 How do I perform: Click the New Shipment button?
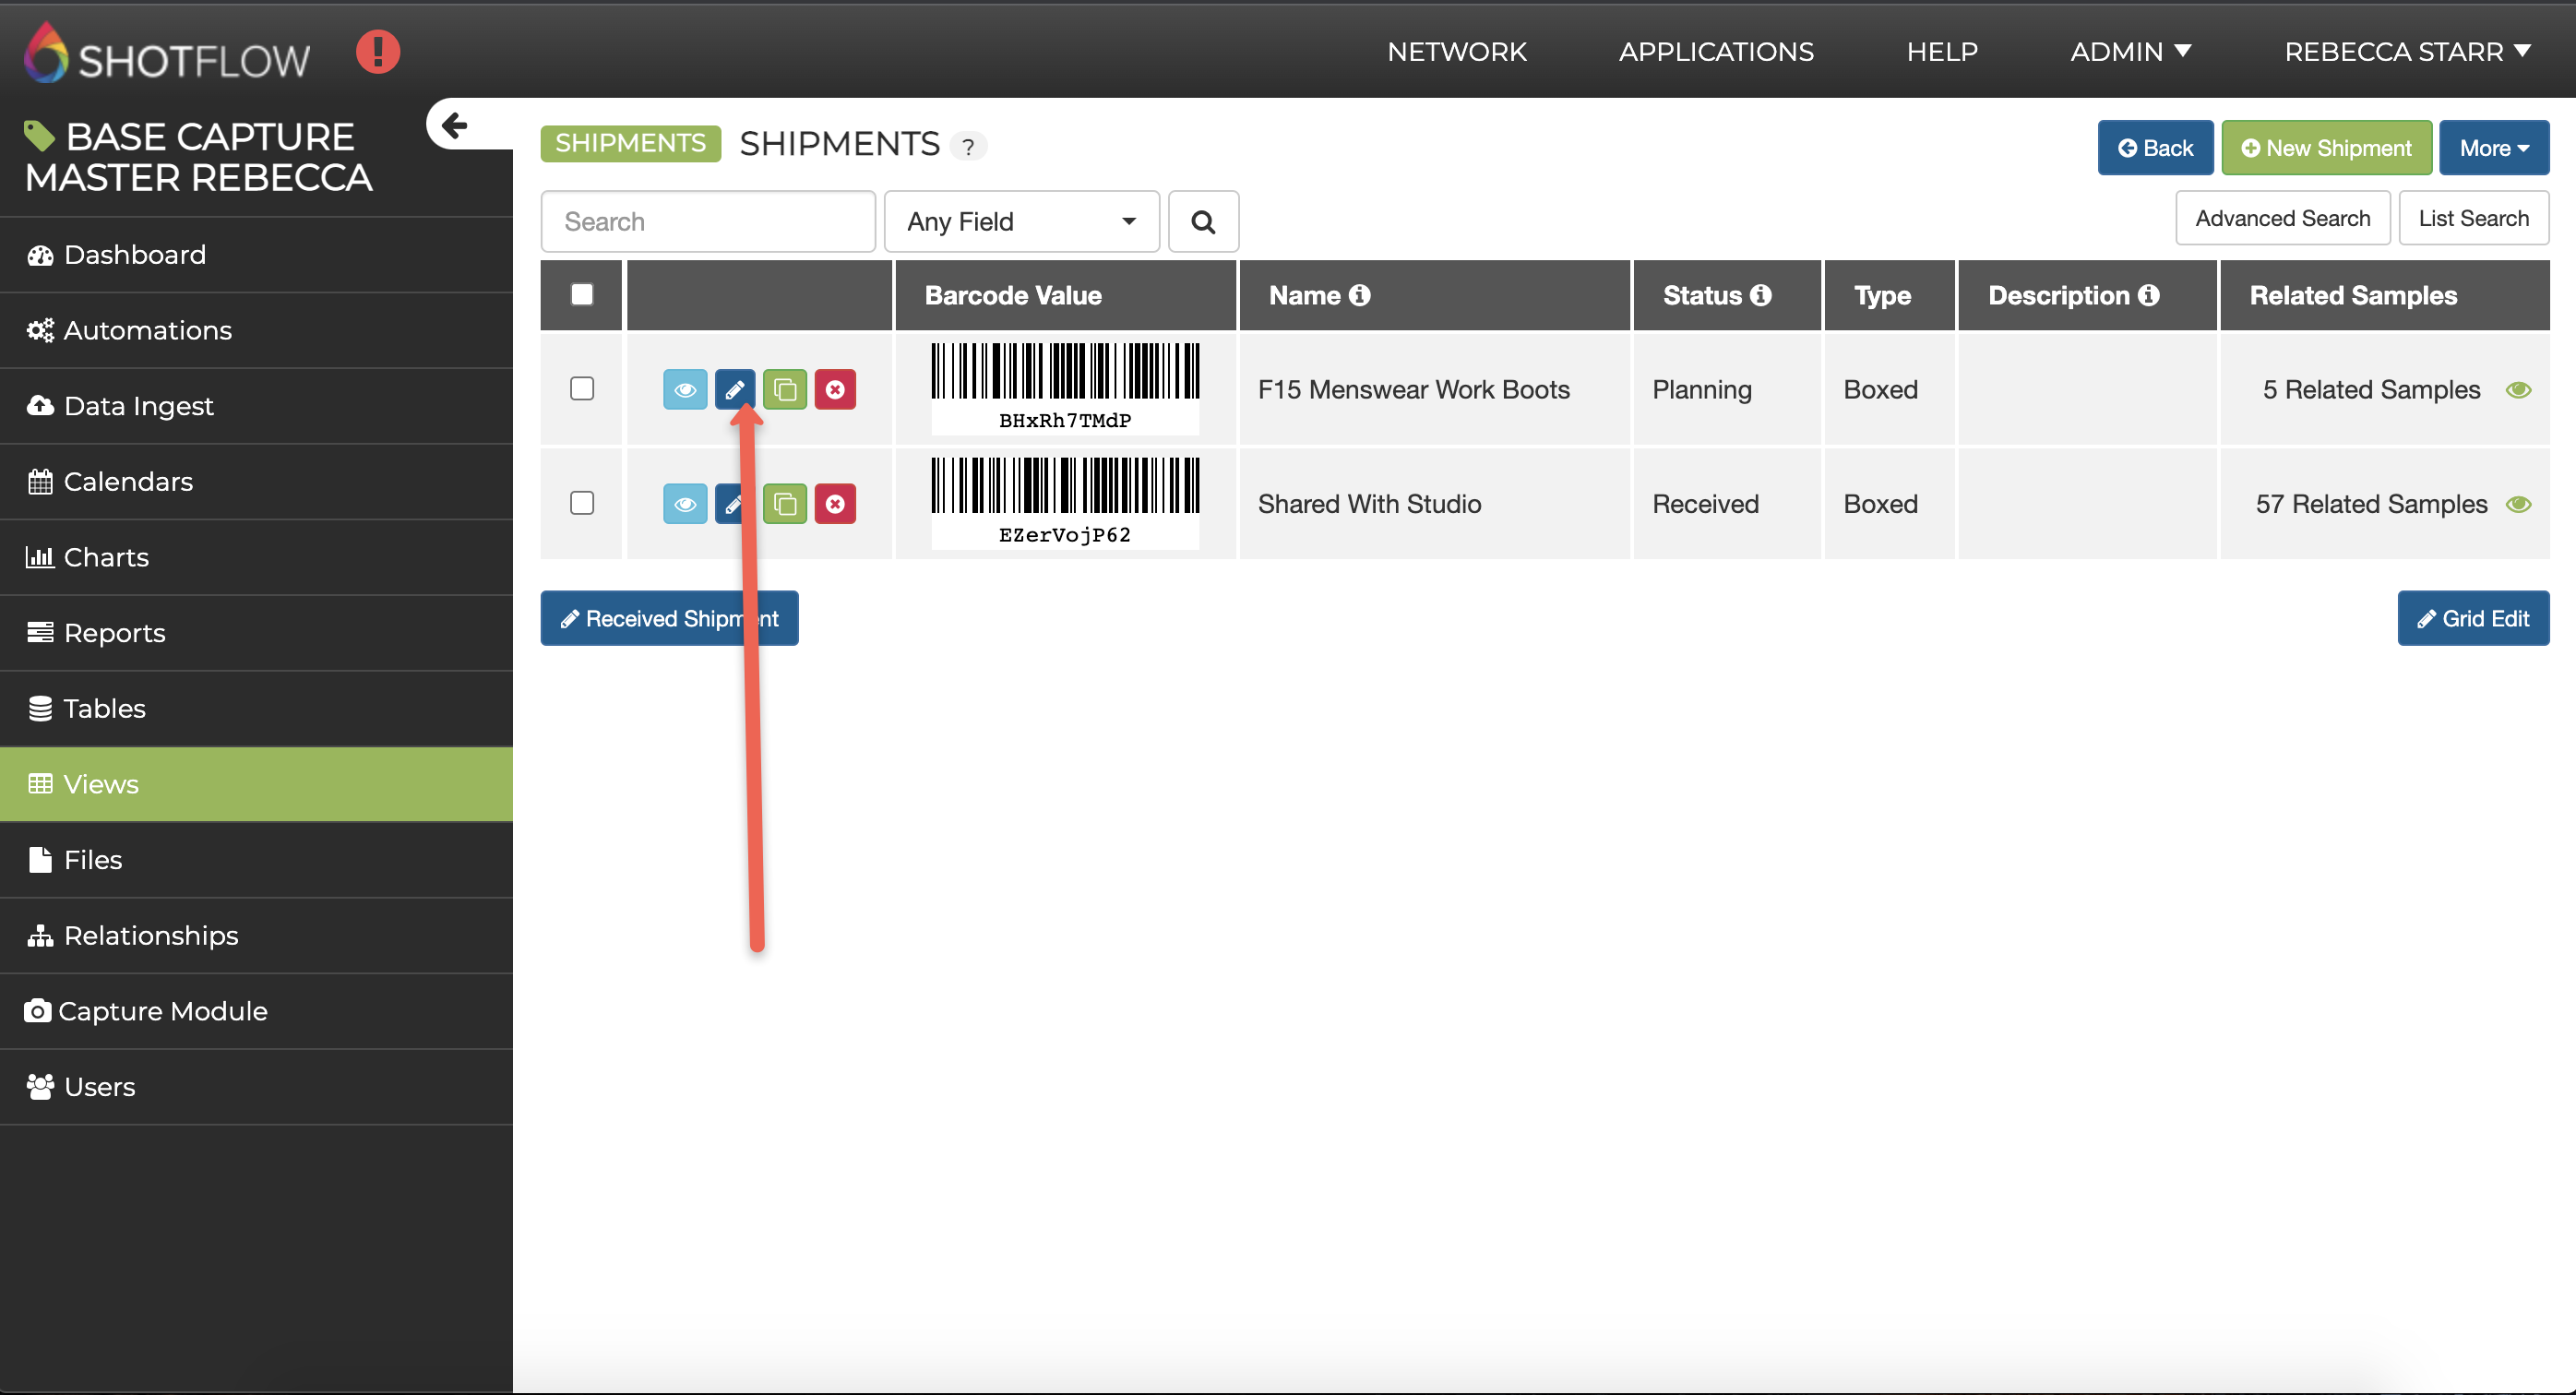click(2326, 148)
